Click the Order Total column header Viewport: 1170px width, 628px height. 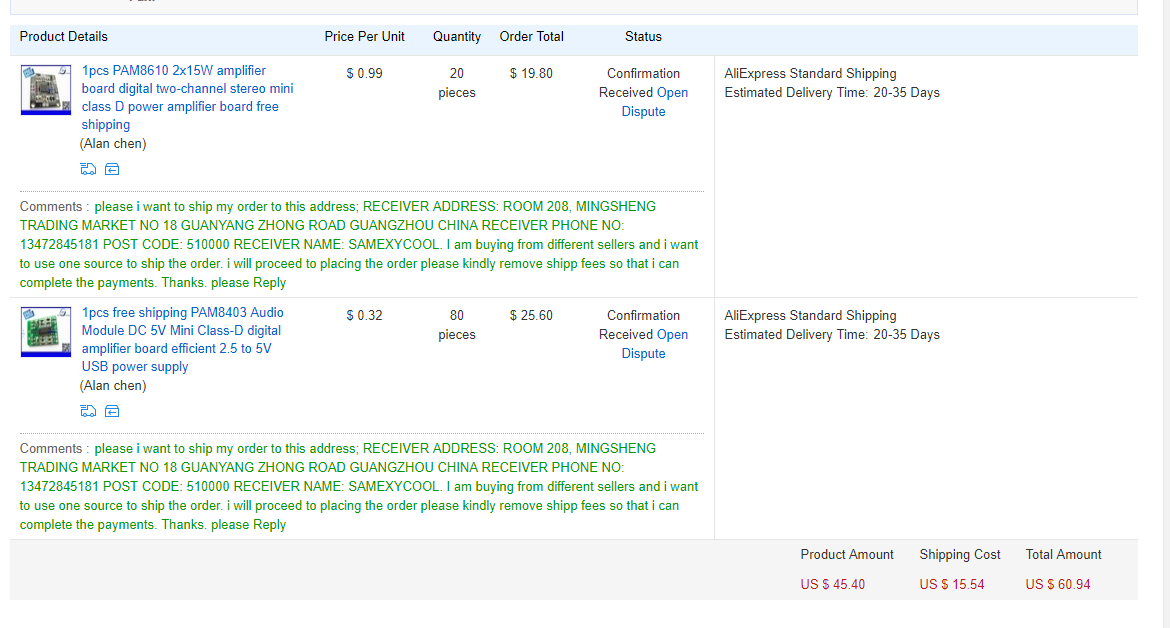click(x=532, y=37)
